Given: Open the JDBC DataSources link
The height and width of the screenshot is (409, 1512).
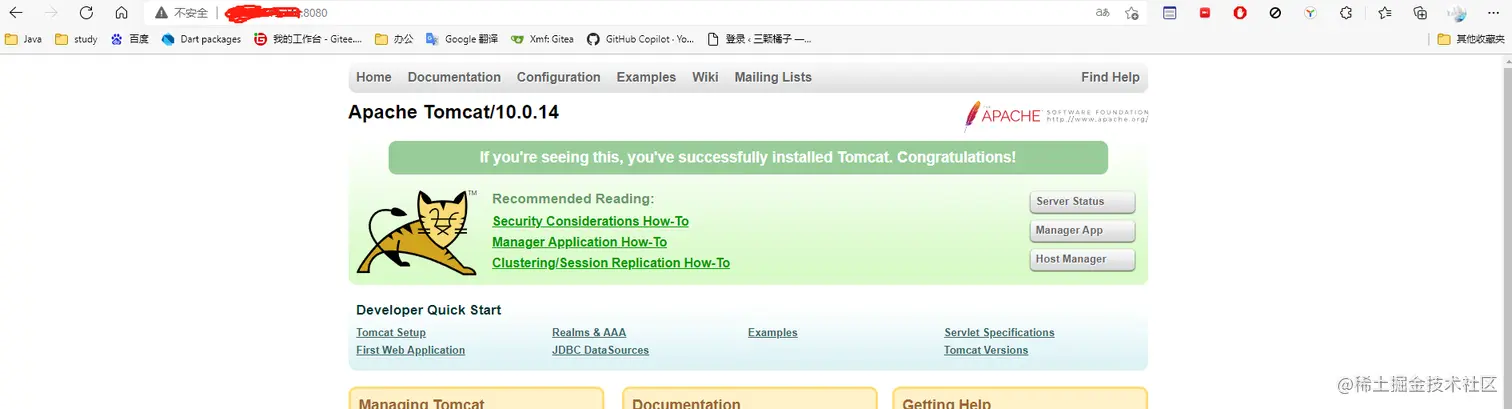Looking at the screenshot, I should click(x=600, y=350).
